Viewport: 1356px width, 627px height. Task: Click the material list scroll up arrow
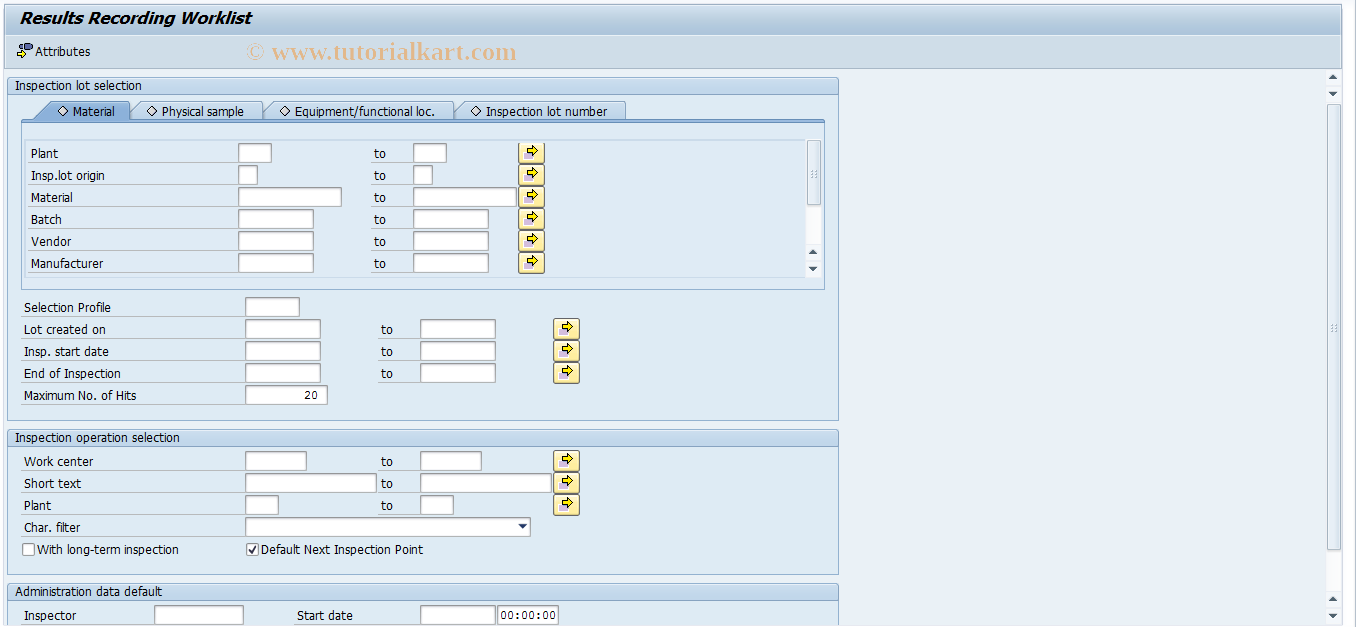point(813,252)
